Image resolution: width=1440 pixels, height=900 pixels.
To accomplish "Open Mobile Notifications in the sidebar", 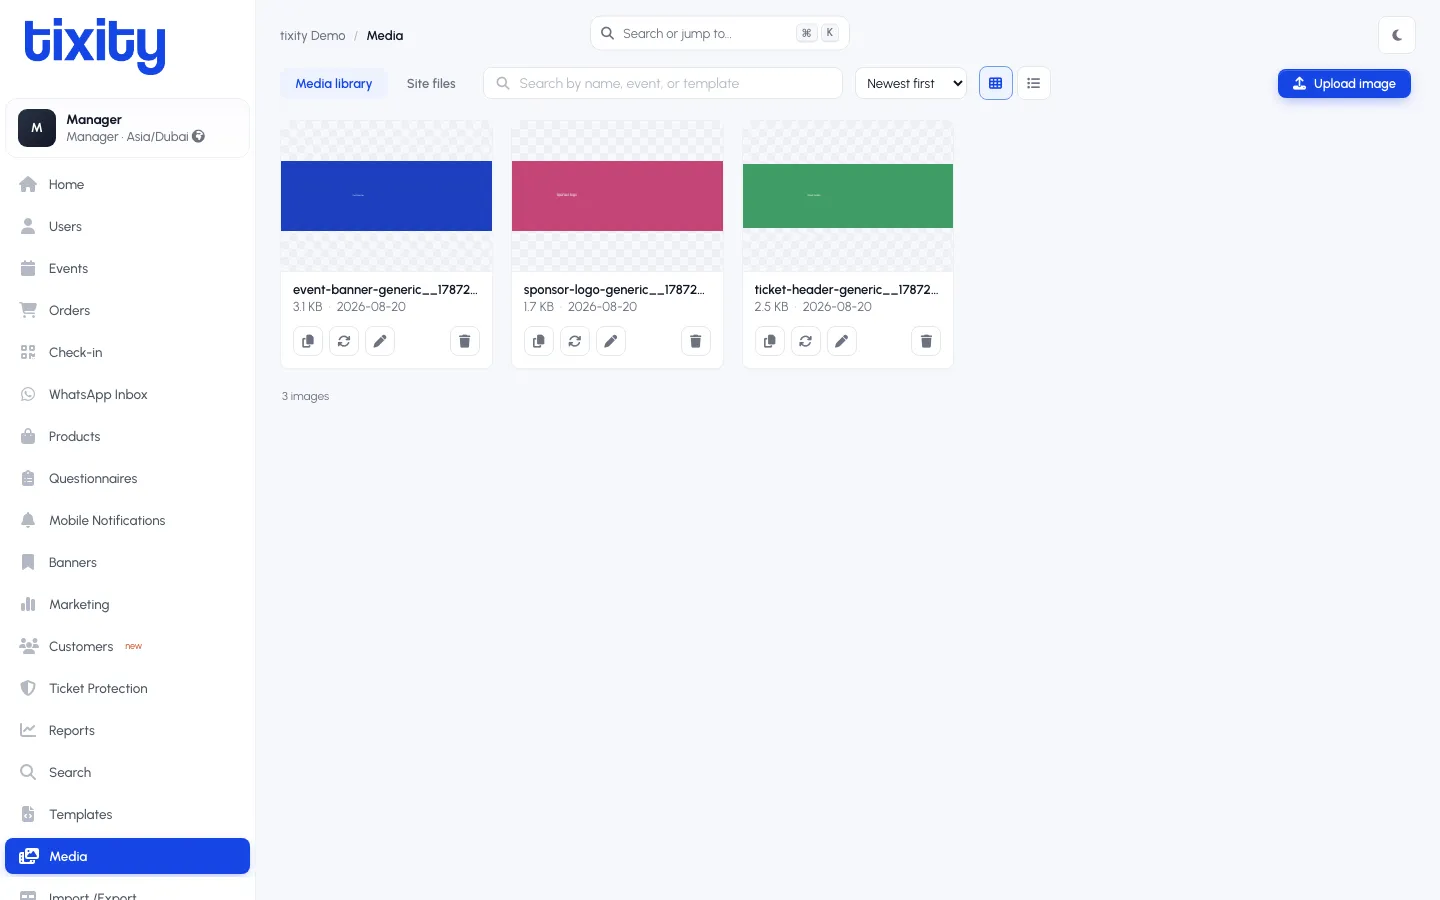I will pos(127,520).
